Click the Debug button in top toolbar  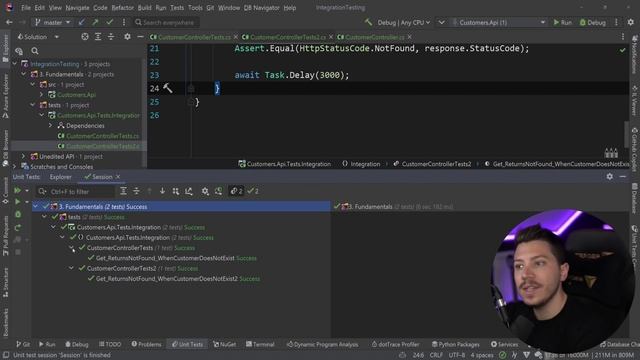coord(593,22)
